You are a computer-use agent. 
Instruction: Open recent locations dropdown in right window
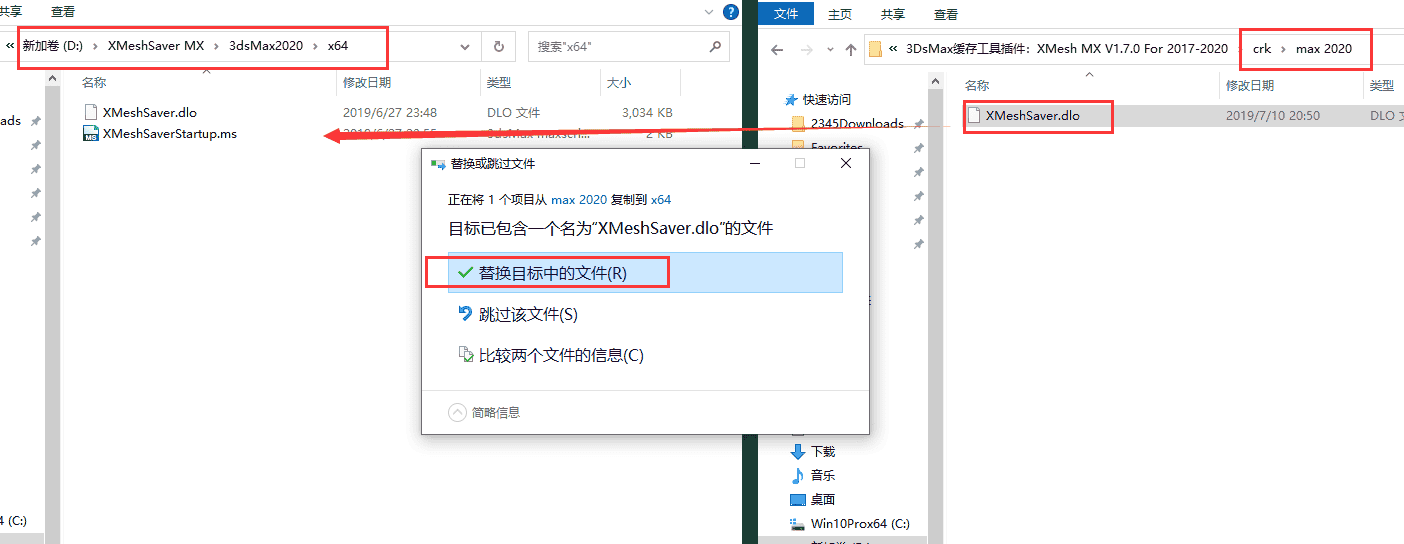pos(828,49)
